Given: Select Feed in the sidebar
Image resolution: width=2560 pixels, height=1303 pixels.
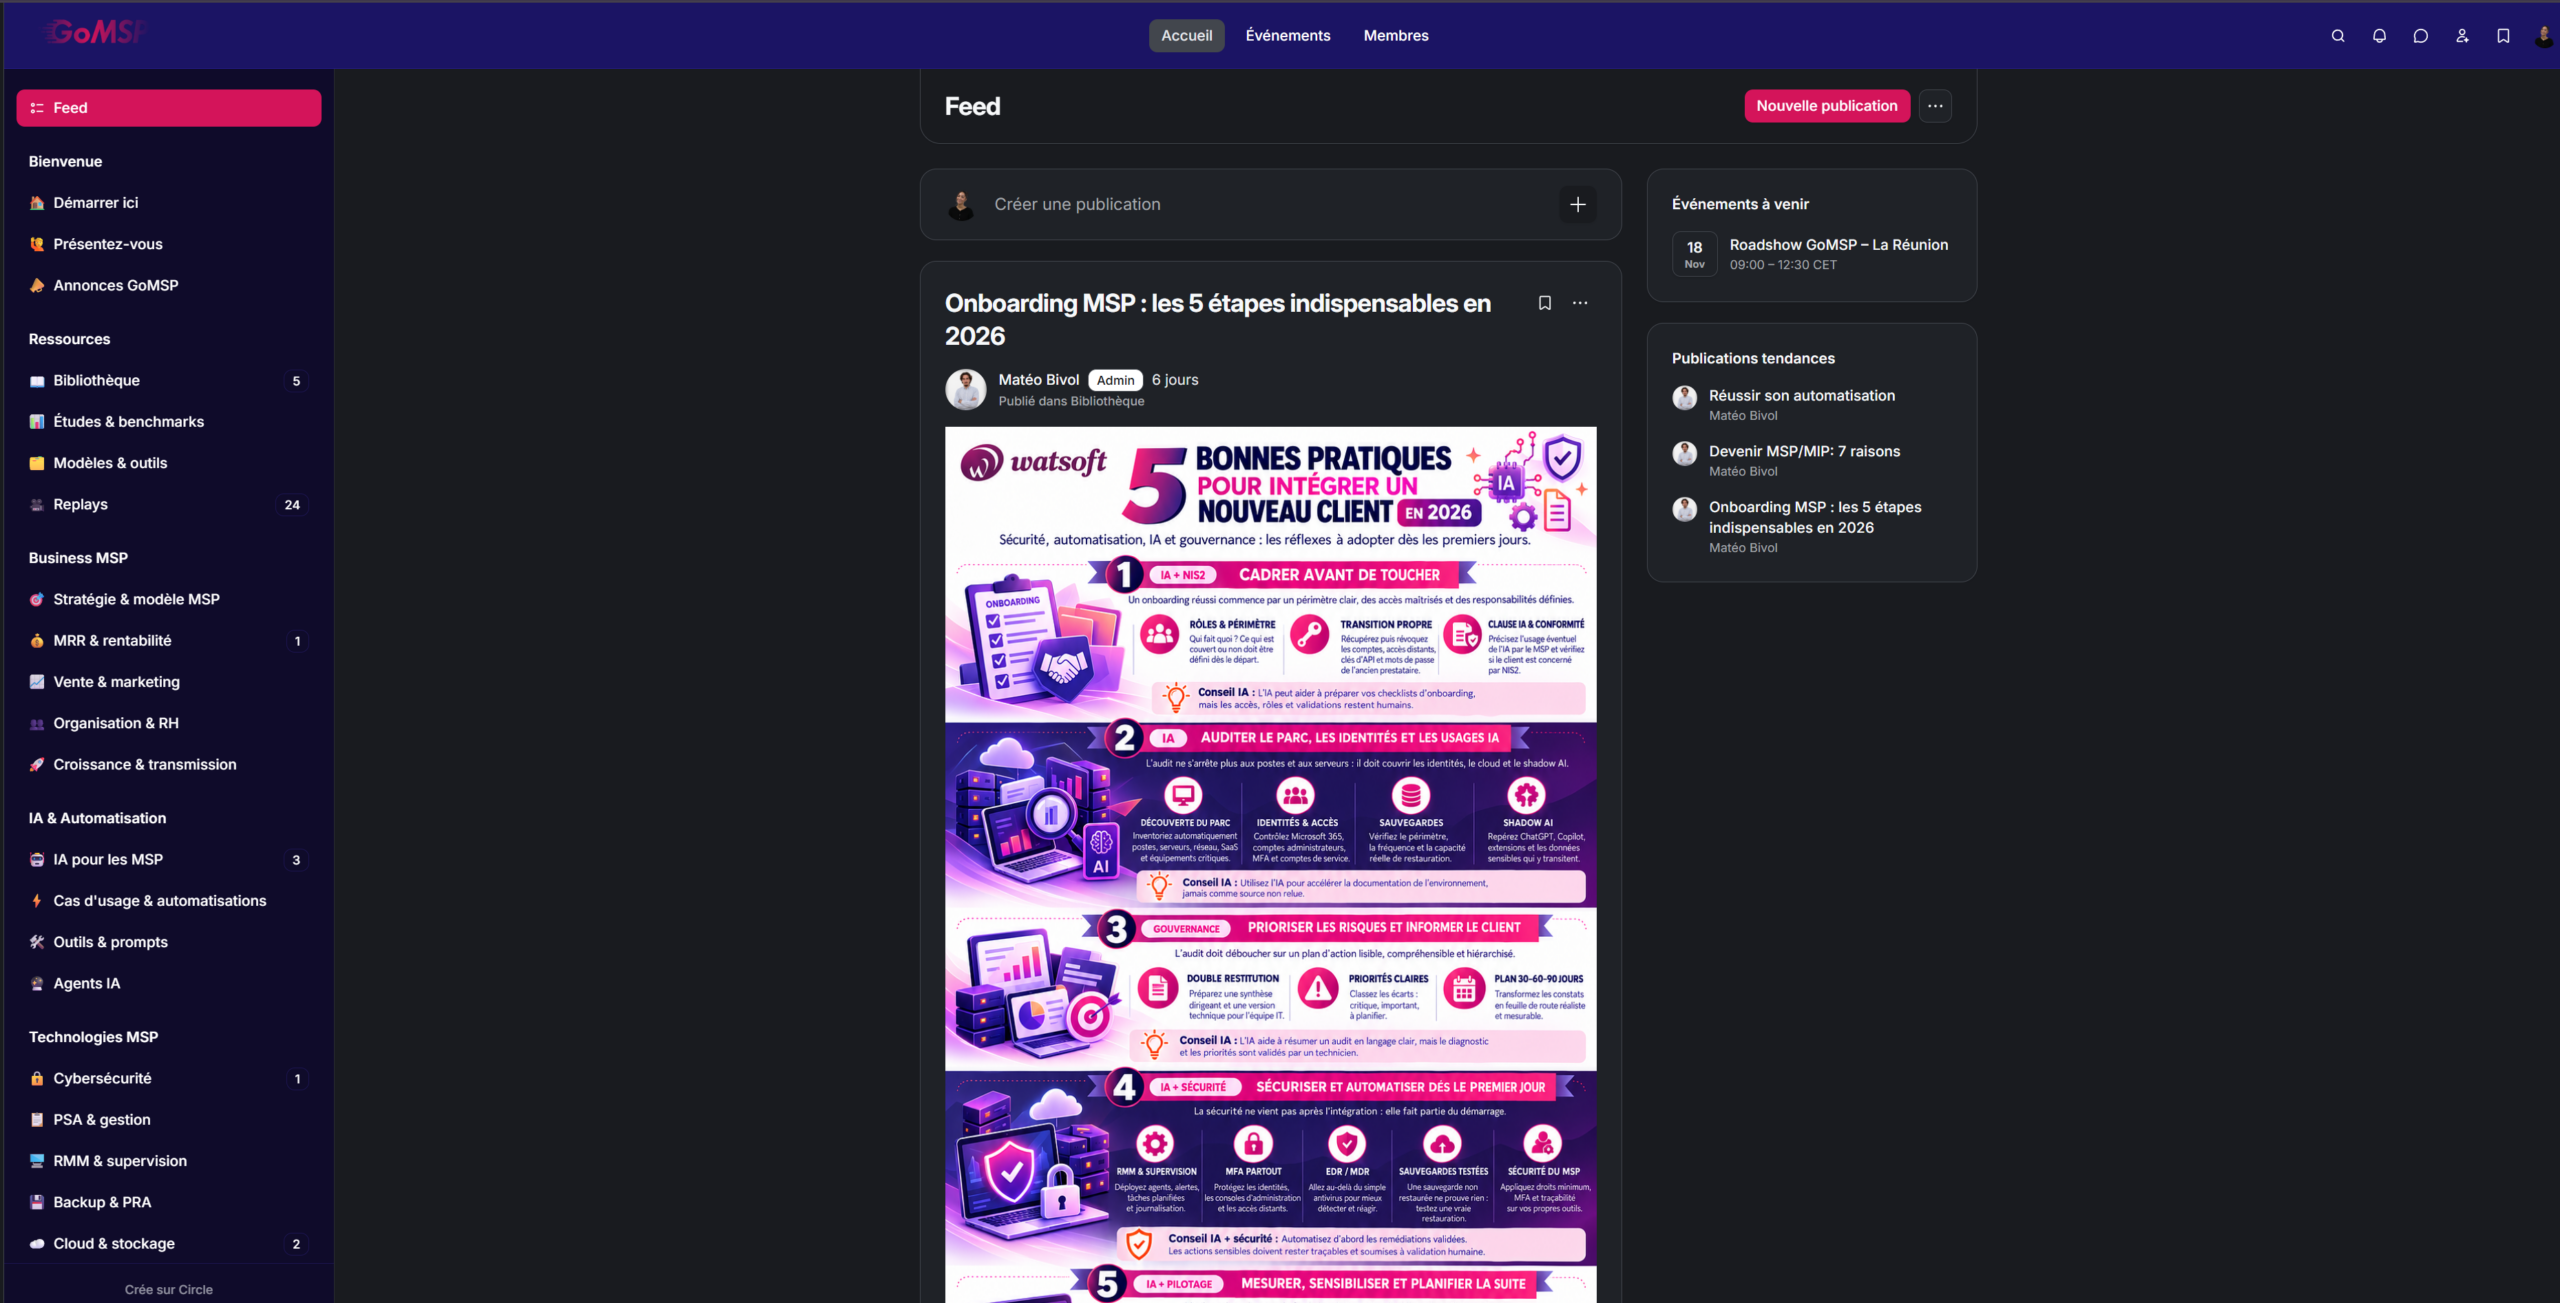Looking at the screenshot, I should tap(169, 108).
